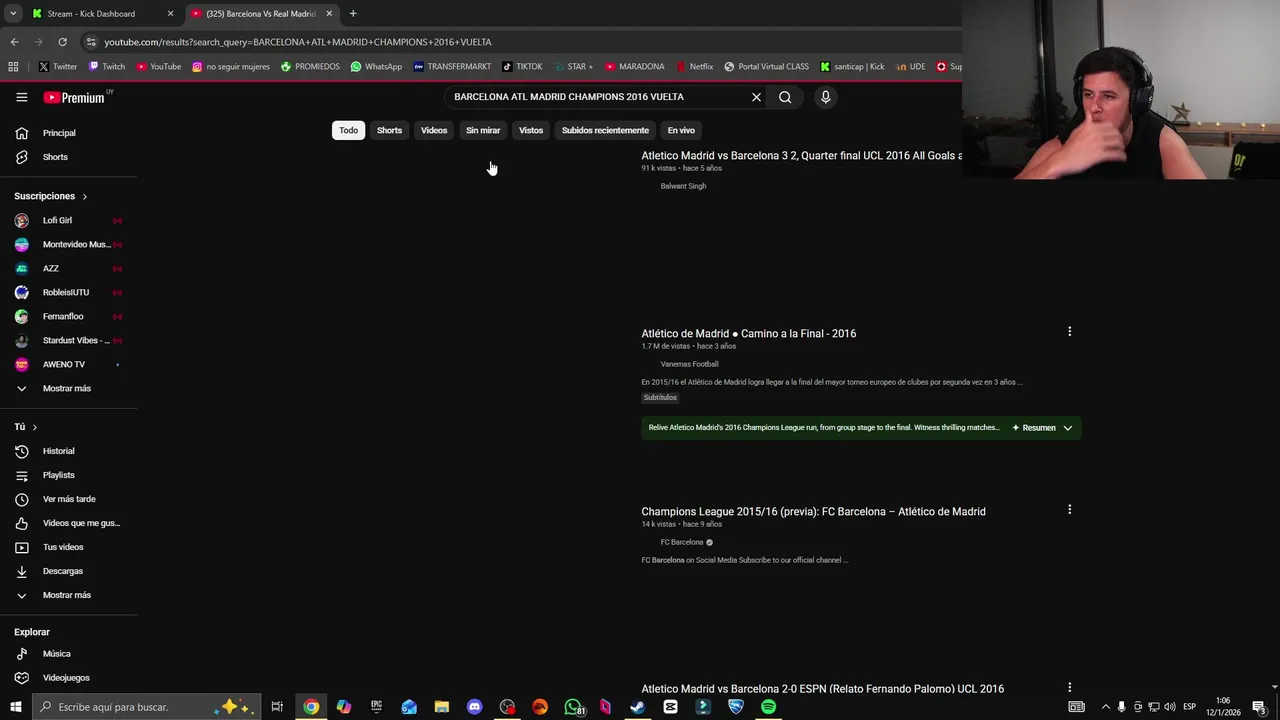Open the Fernanfloo subscription

[68, 316]
